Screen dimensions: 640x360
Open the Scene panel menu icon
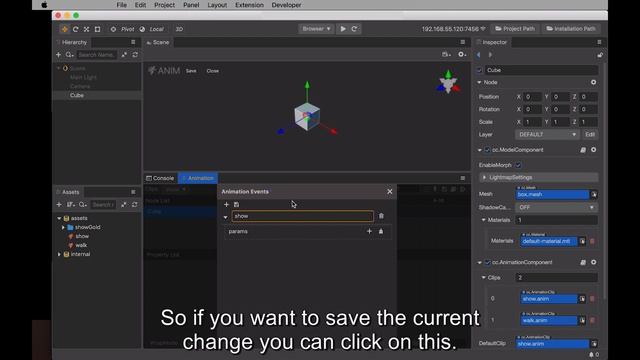(x=462, y=42)
